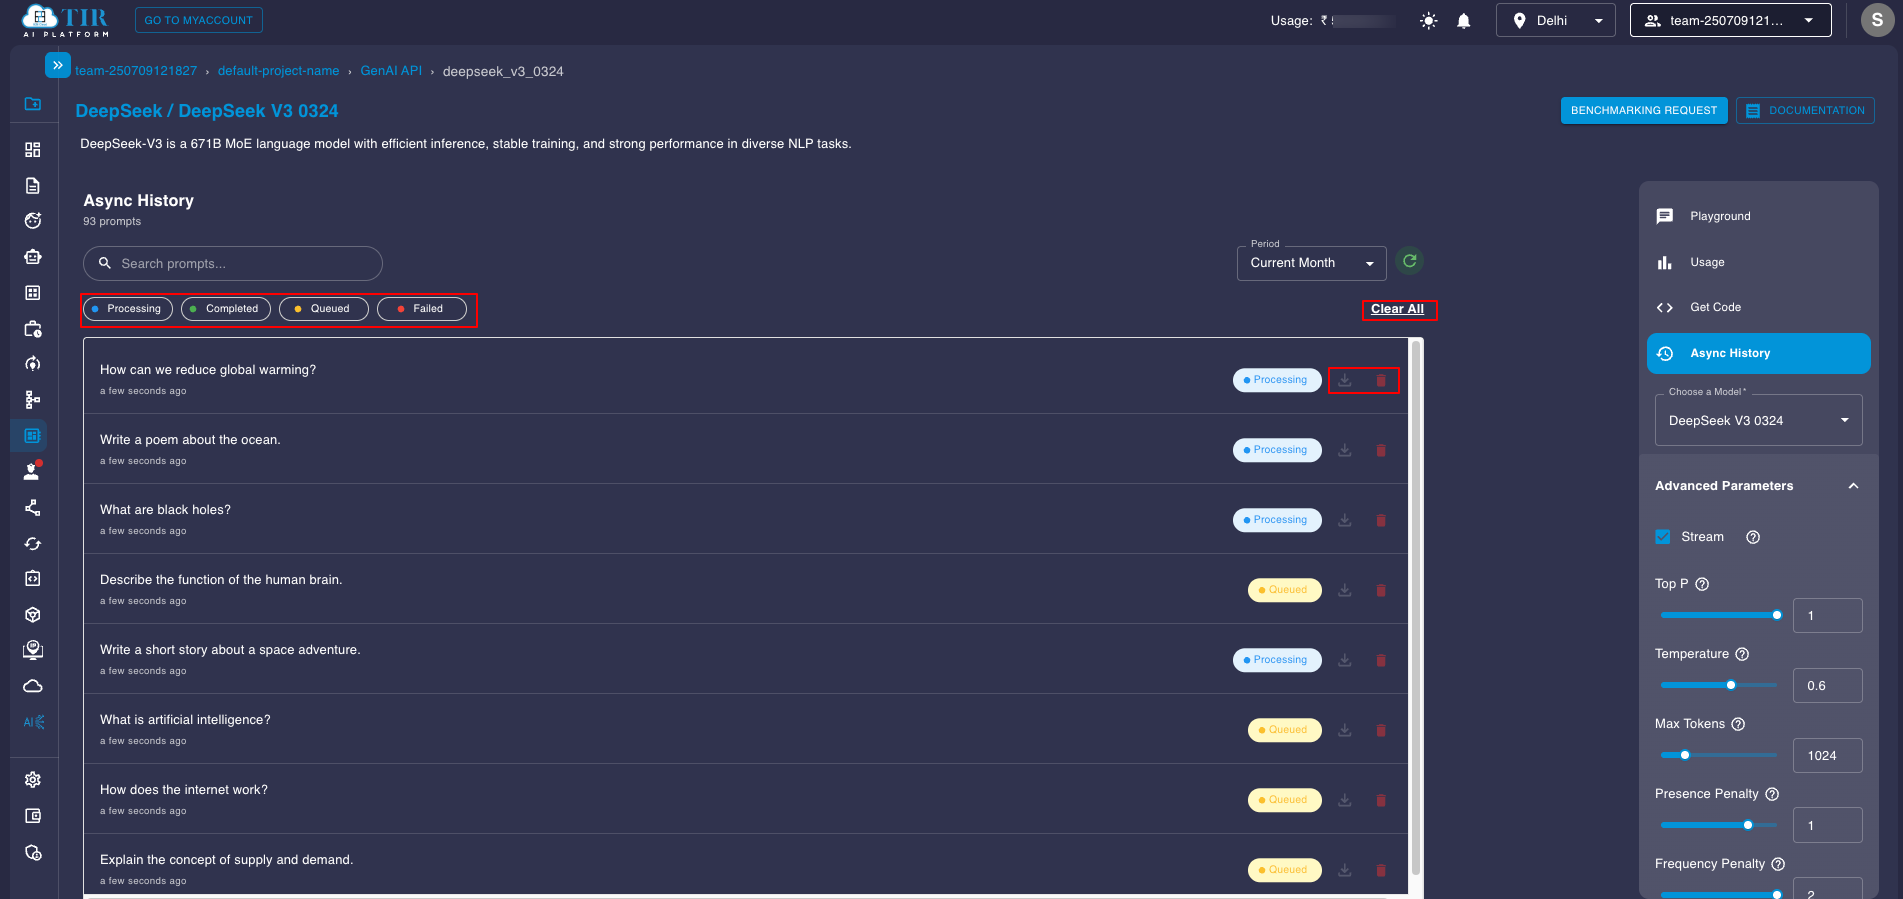This screenshot has width=1903, height=899.
Task: Open settings gear in left sidebar
Action: [x=33, y=780]
